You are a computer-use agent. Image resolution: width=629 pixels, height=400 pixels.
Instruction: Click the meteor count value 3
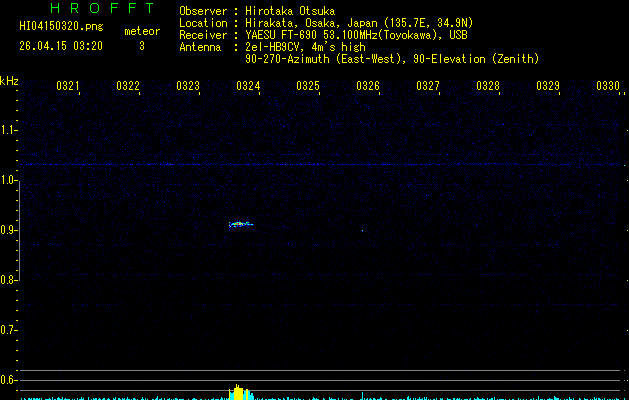142,46
